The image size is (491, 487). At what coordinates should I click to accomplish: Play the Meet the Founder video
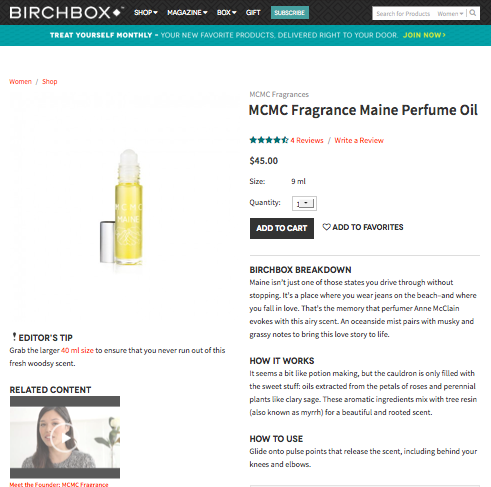coord(65,437)
